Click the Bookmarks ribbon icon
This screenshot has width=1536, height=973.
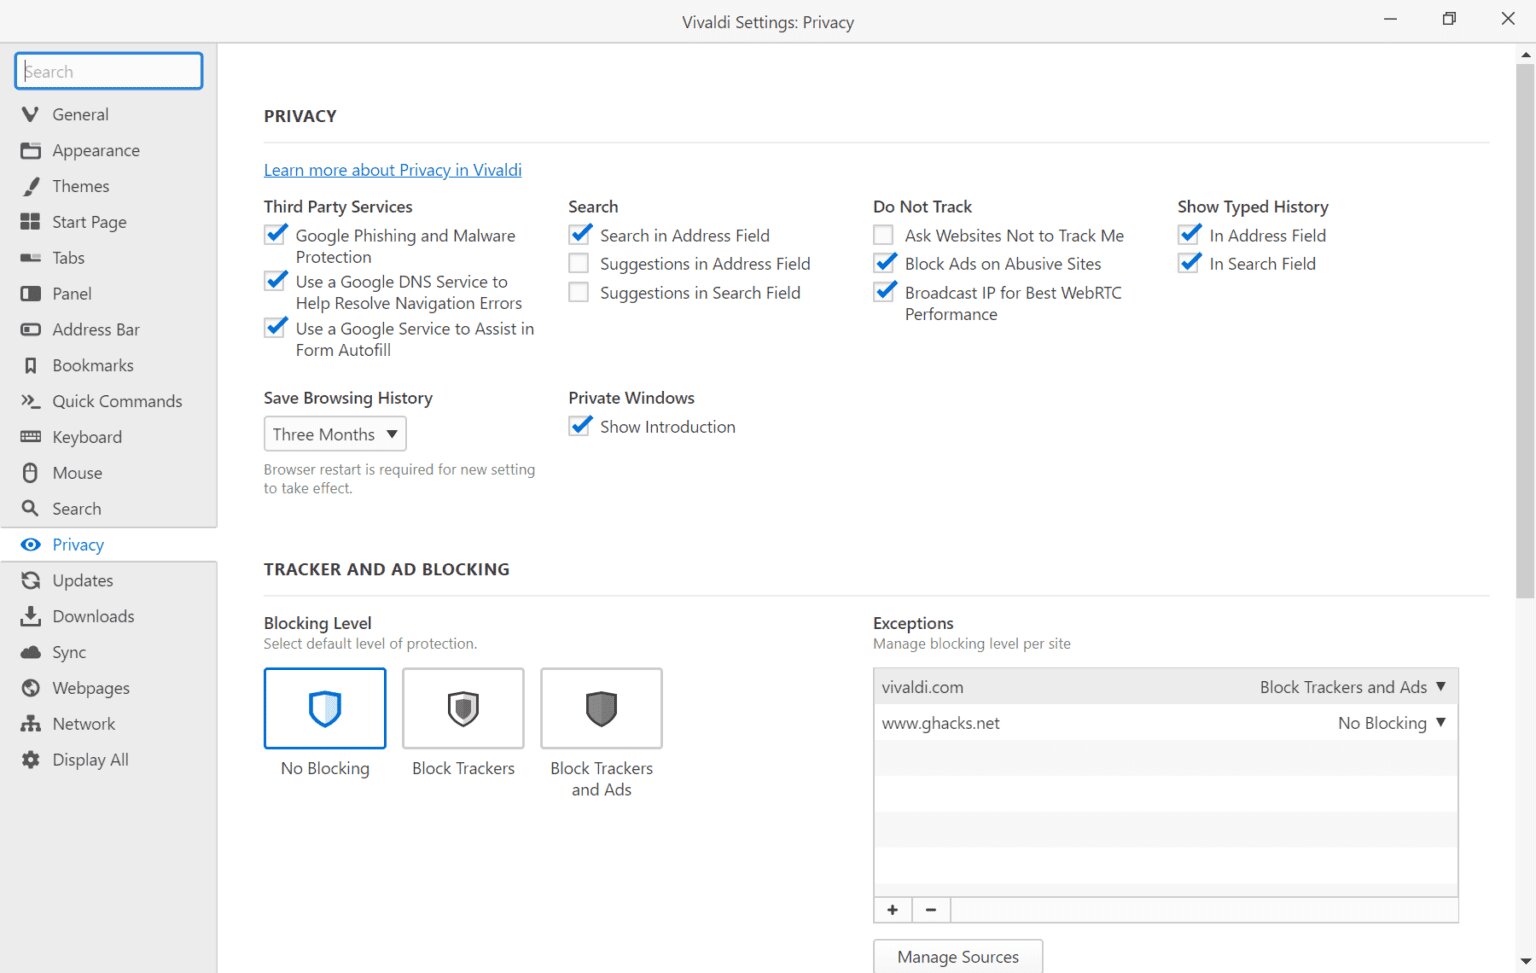click(31, 365)
